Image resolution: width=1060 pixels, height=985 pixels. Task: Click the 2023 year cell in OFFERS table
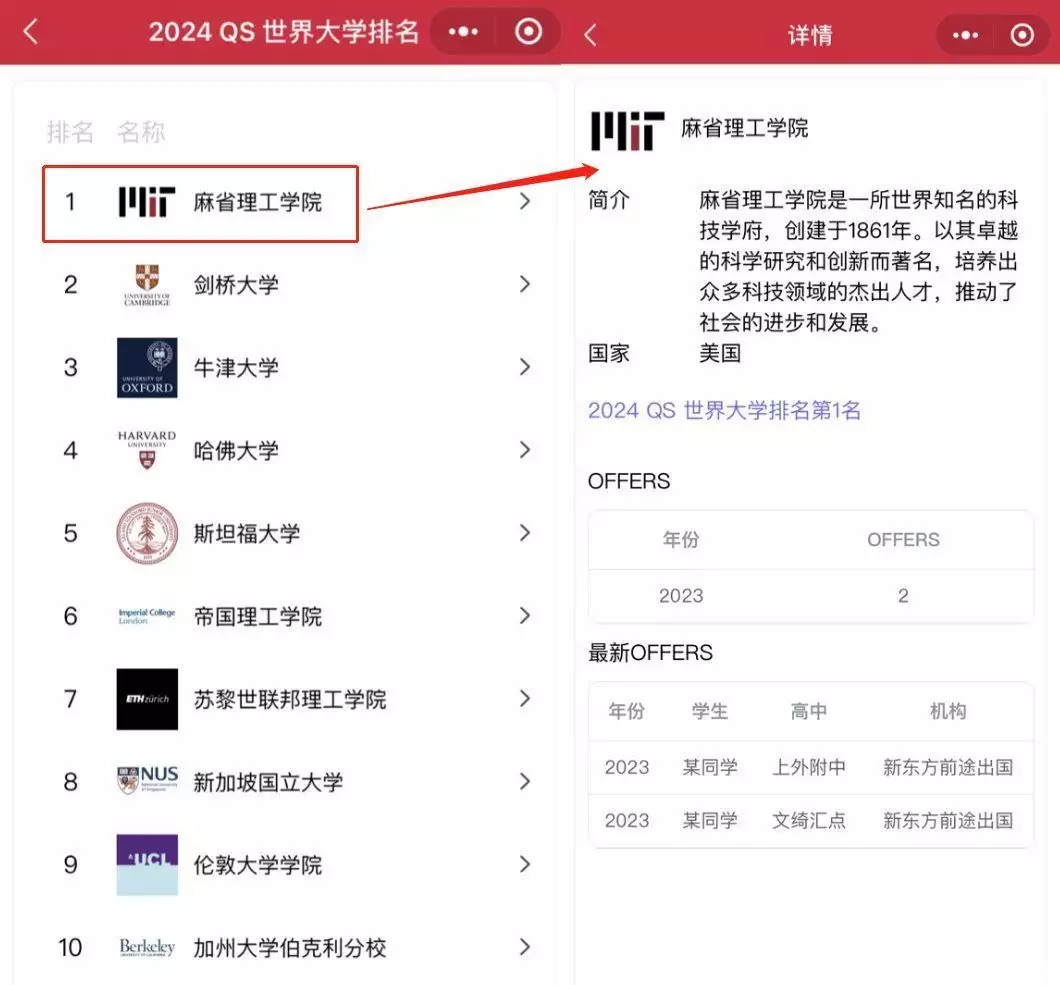681,596
